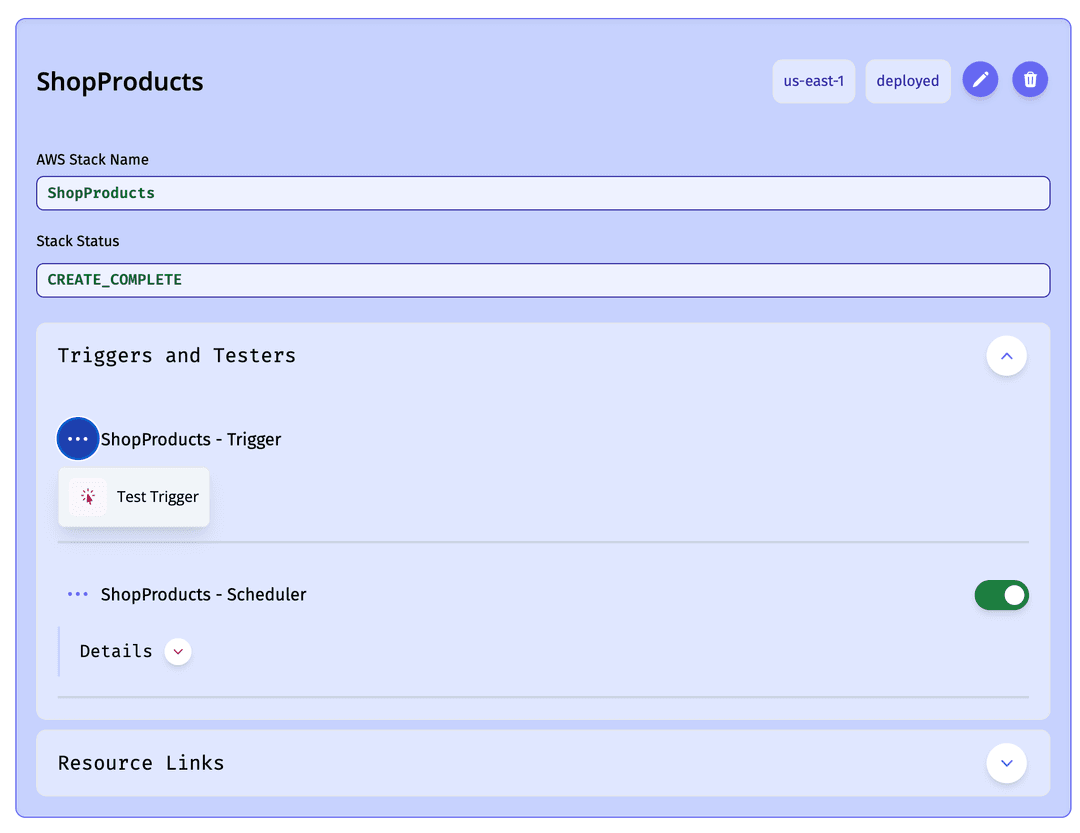Click the "ShopProducts - Trigger" label

[191, 440]
